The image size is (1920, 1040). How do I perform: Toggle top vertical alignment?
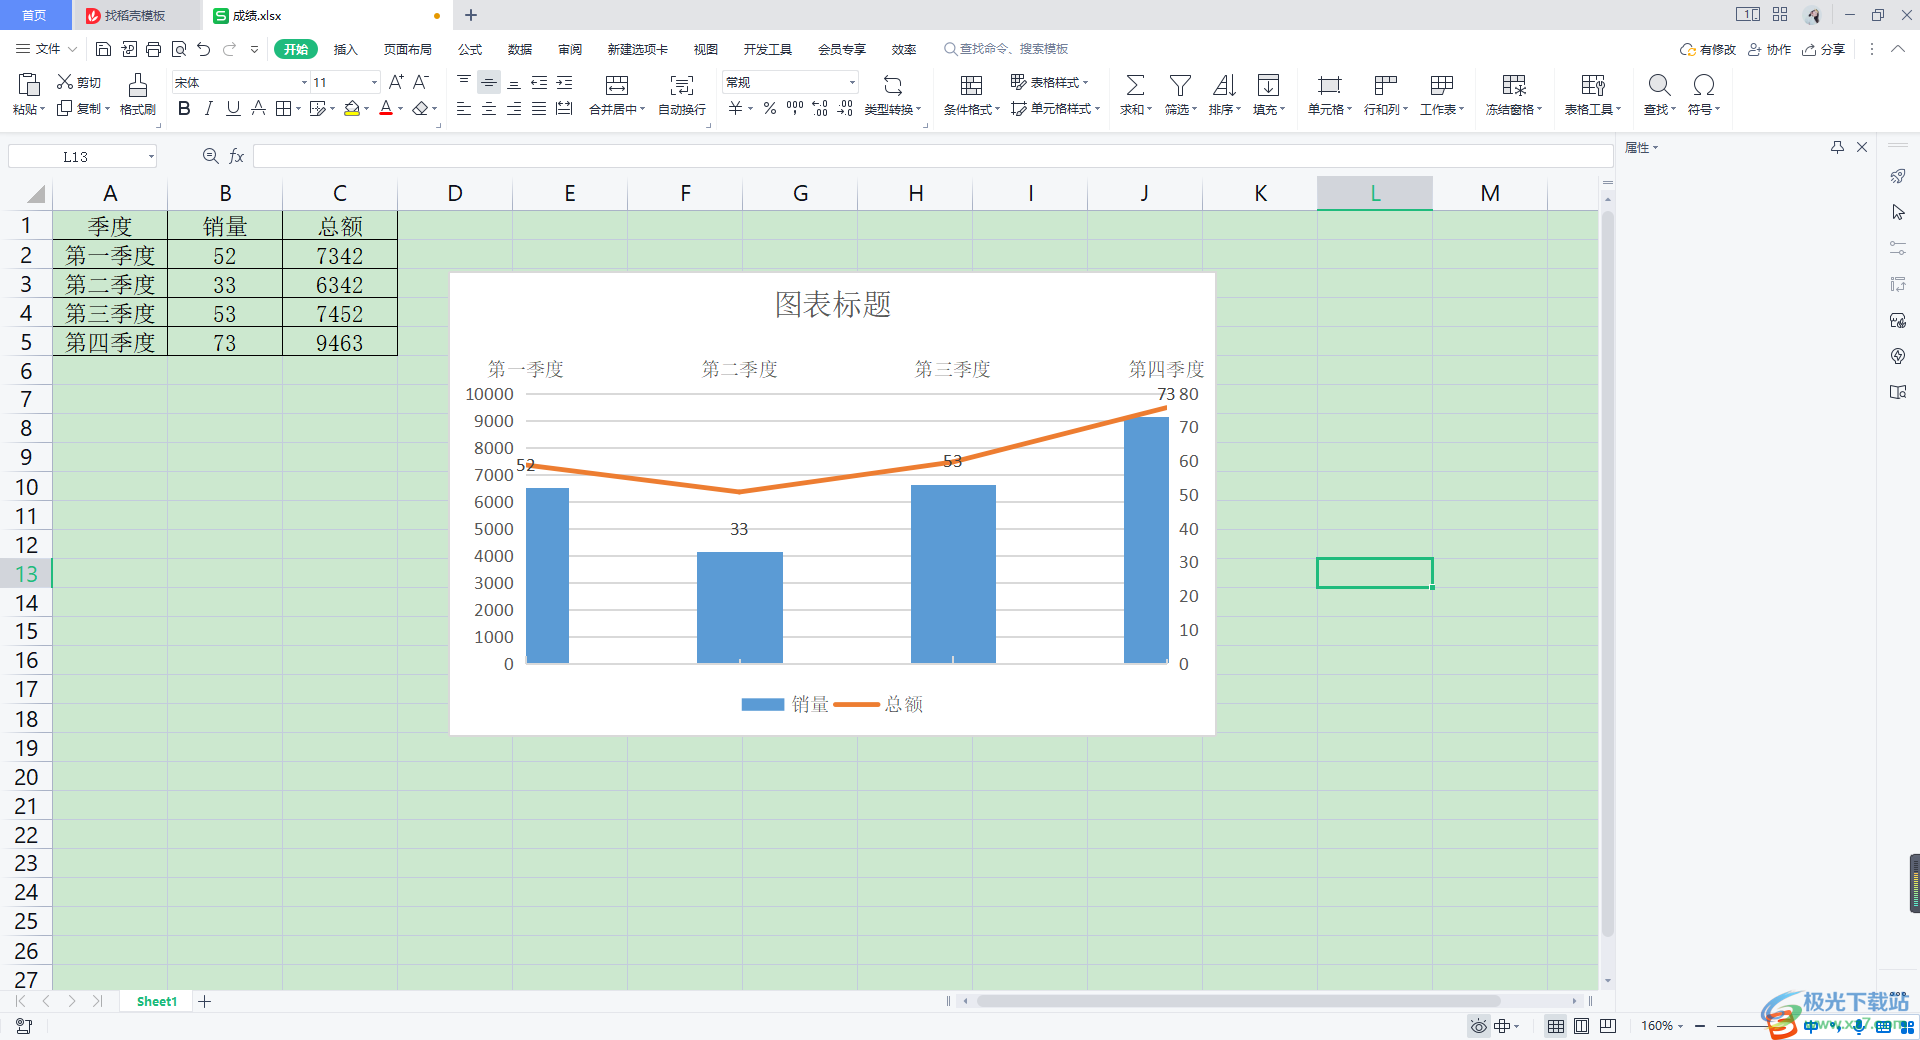(464, 82)
